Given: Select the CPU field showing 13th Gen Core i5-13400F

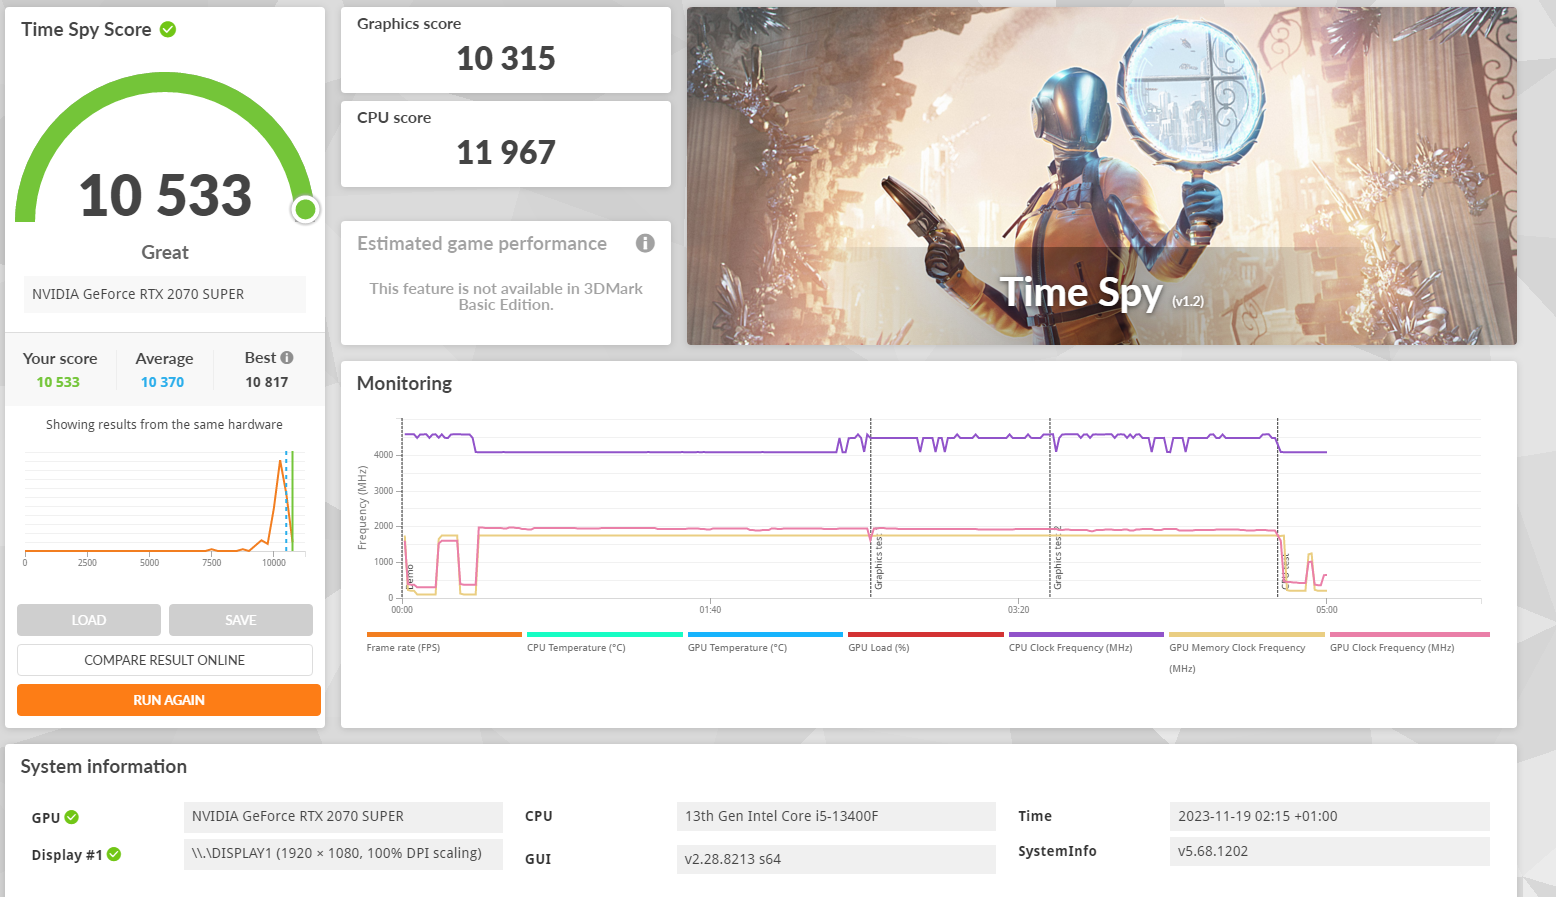Looking at the screenshot, I should [x=836, y=816].
